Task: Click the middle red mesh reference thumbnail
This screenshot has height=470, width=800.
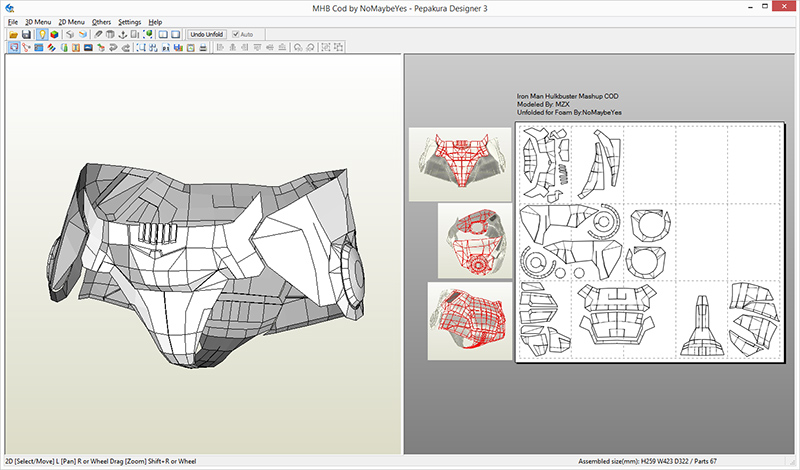Action: (475, 240)
